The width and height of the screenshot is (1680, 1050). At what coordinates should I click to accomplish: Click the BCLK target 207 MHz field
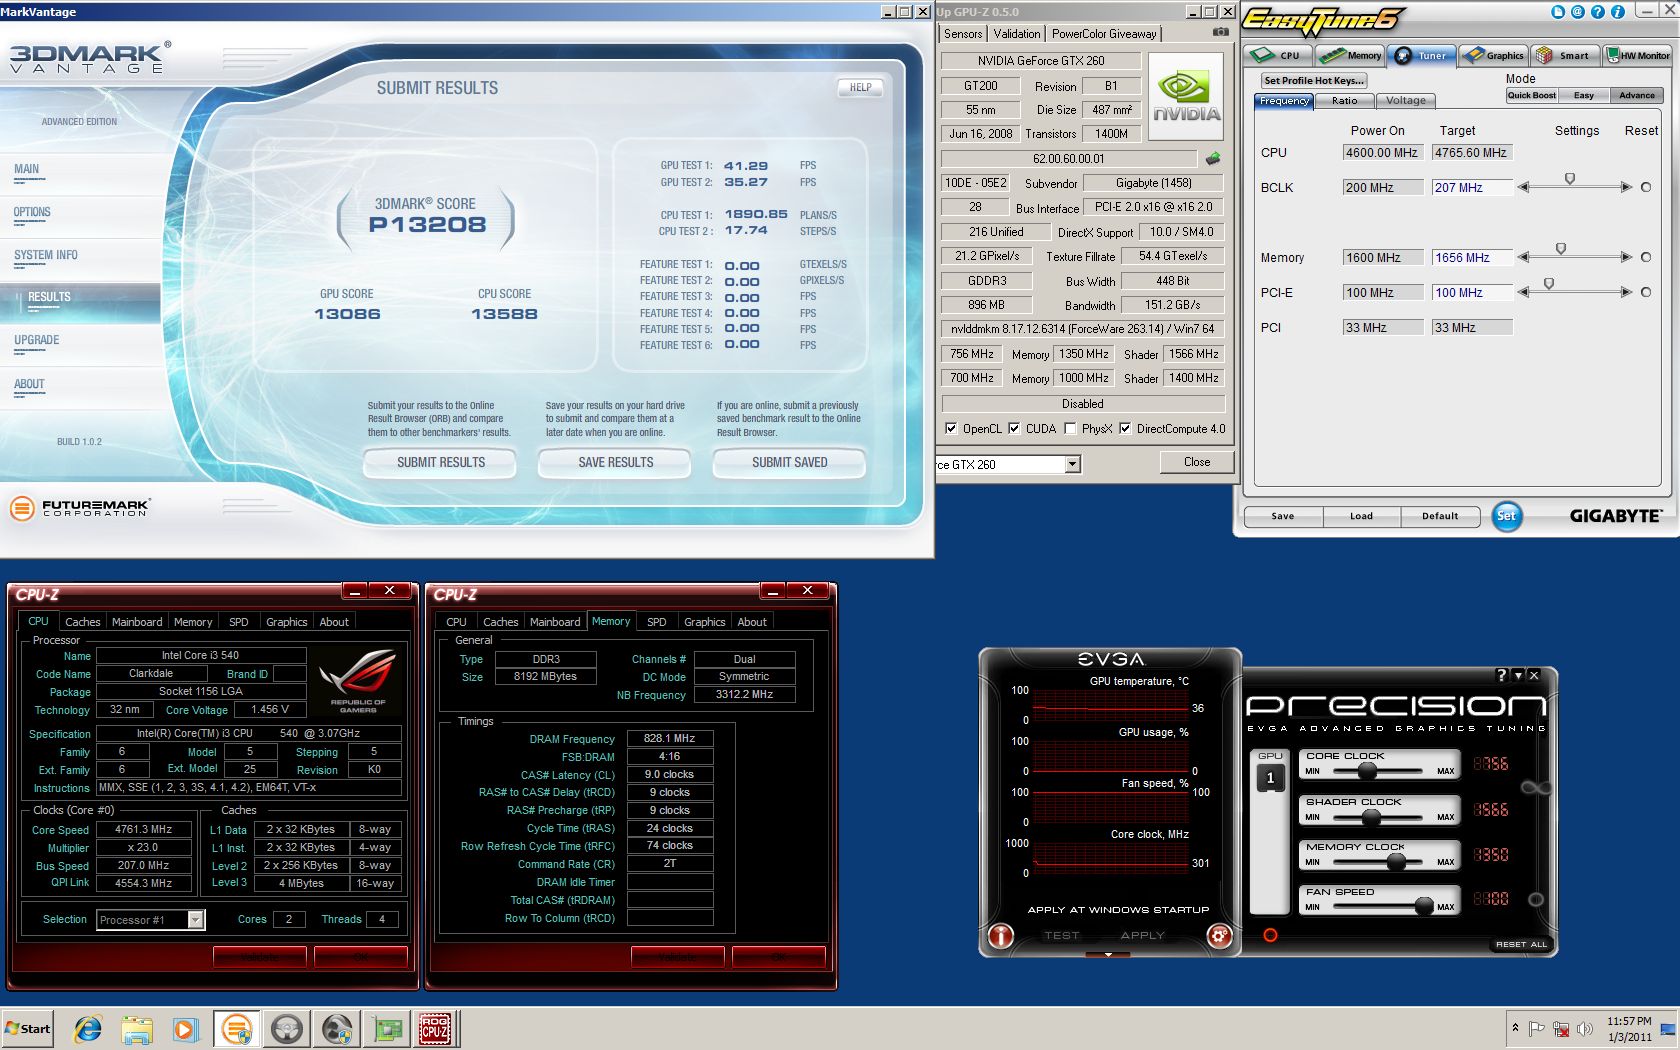[1472, 187]
